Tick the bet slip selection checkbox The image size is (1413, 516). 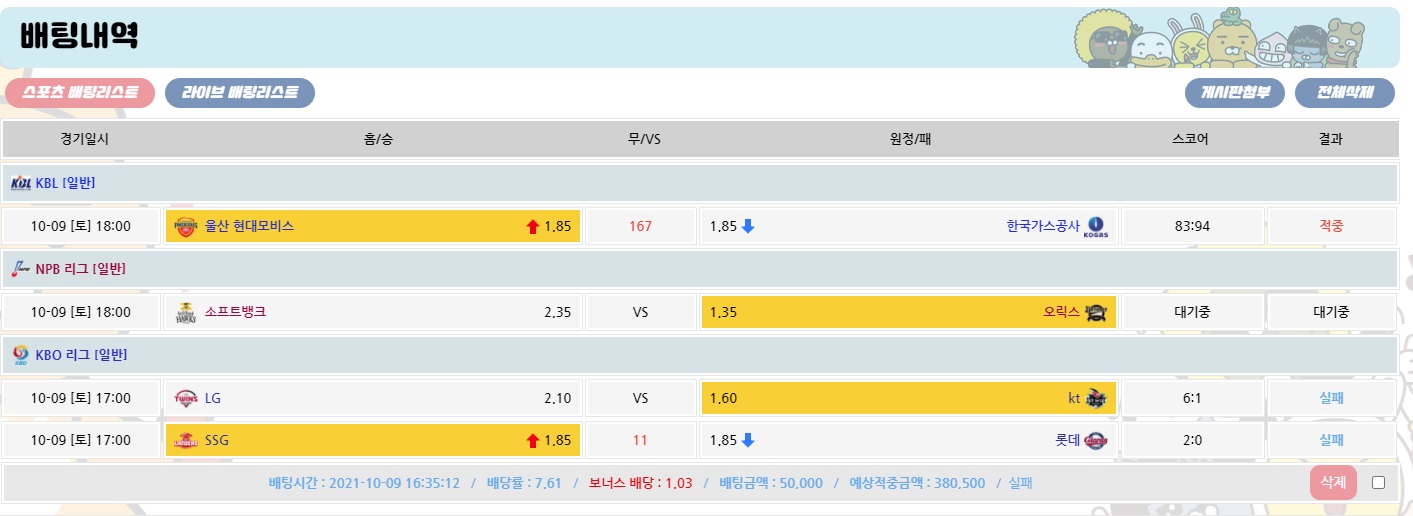coord(1378,483)
